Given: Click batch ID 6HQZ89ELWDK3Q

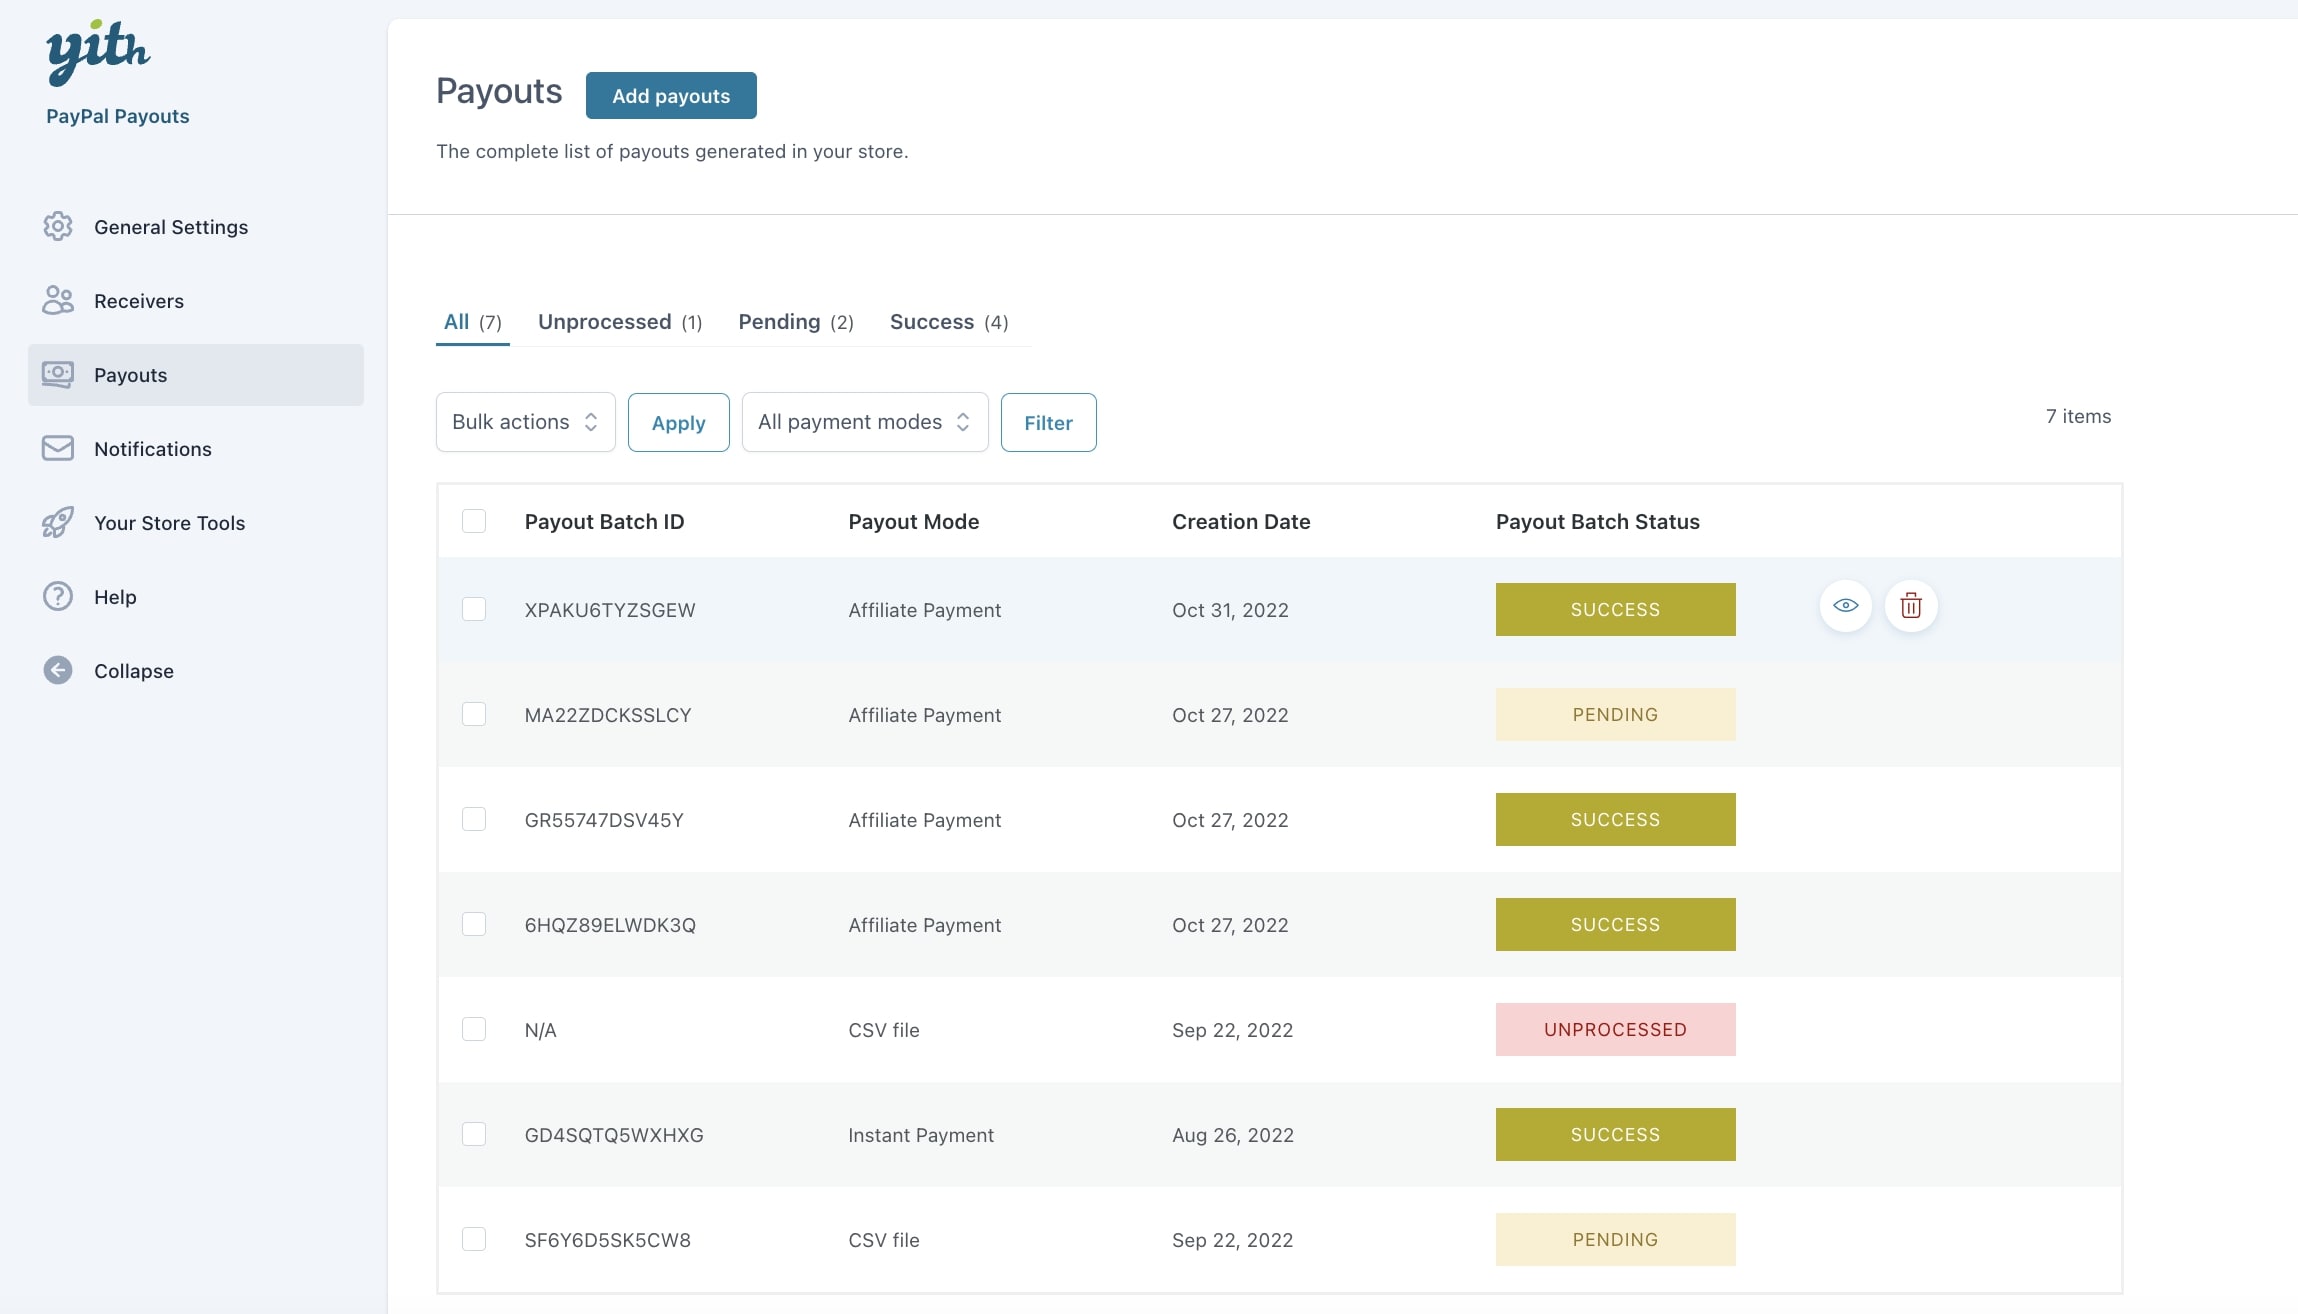Looking at the screenshot, I should (610, 925).
